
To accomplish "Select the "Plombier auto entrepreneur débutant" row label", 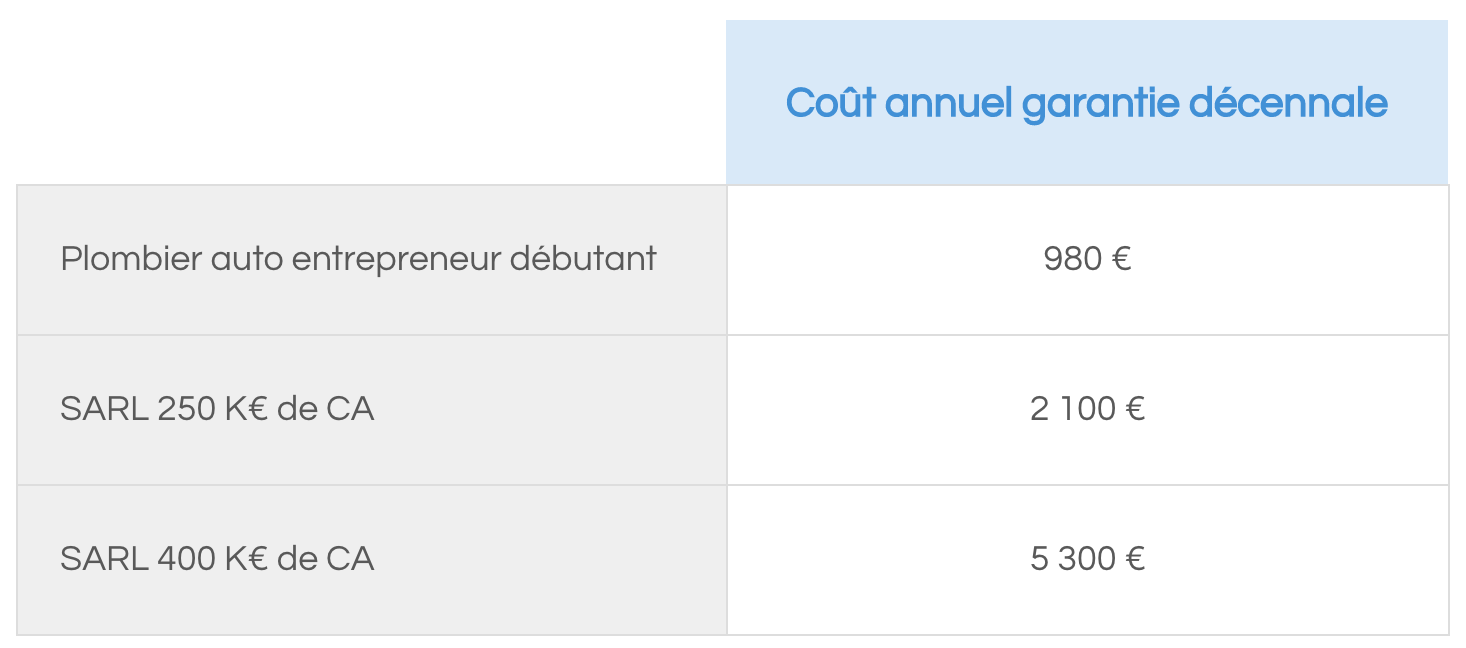I will click(358, 259).
